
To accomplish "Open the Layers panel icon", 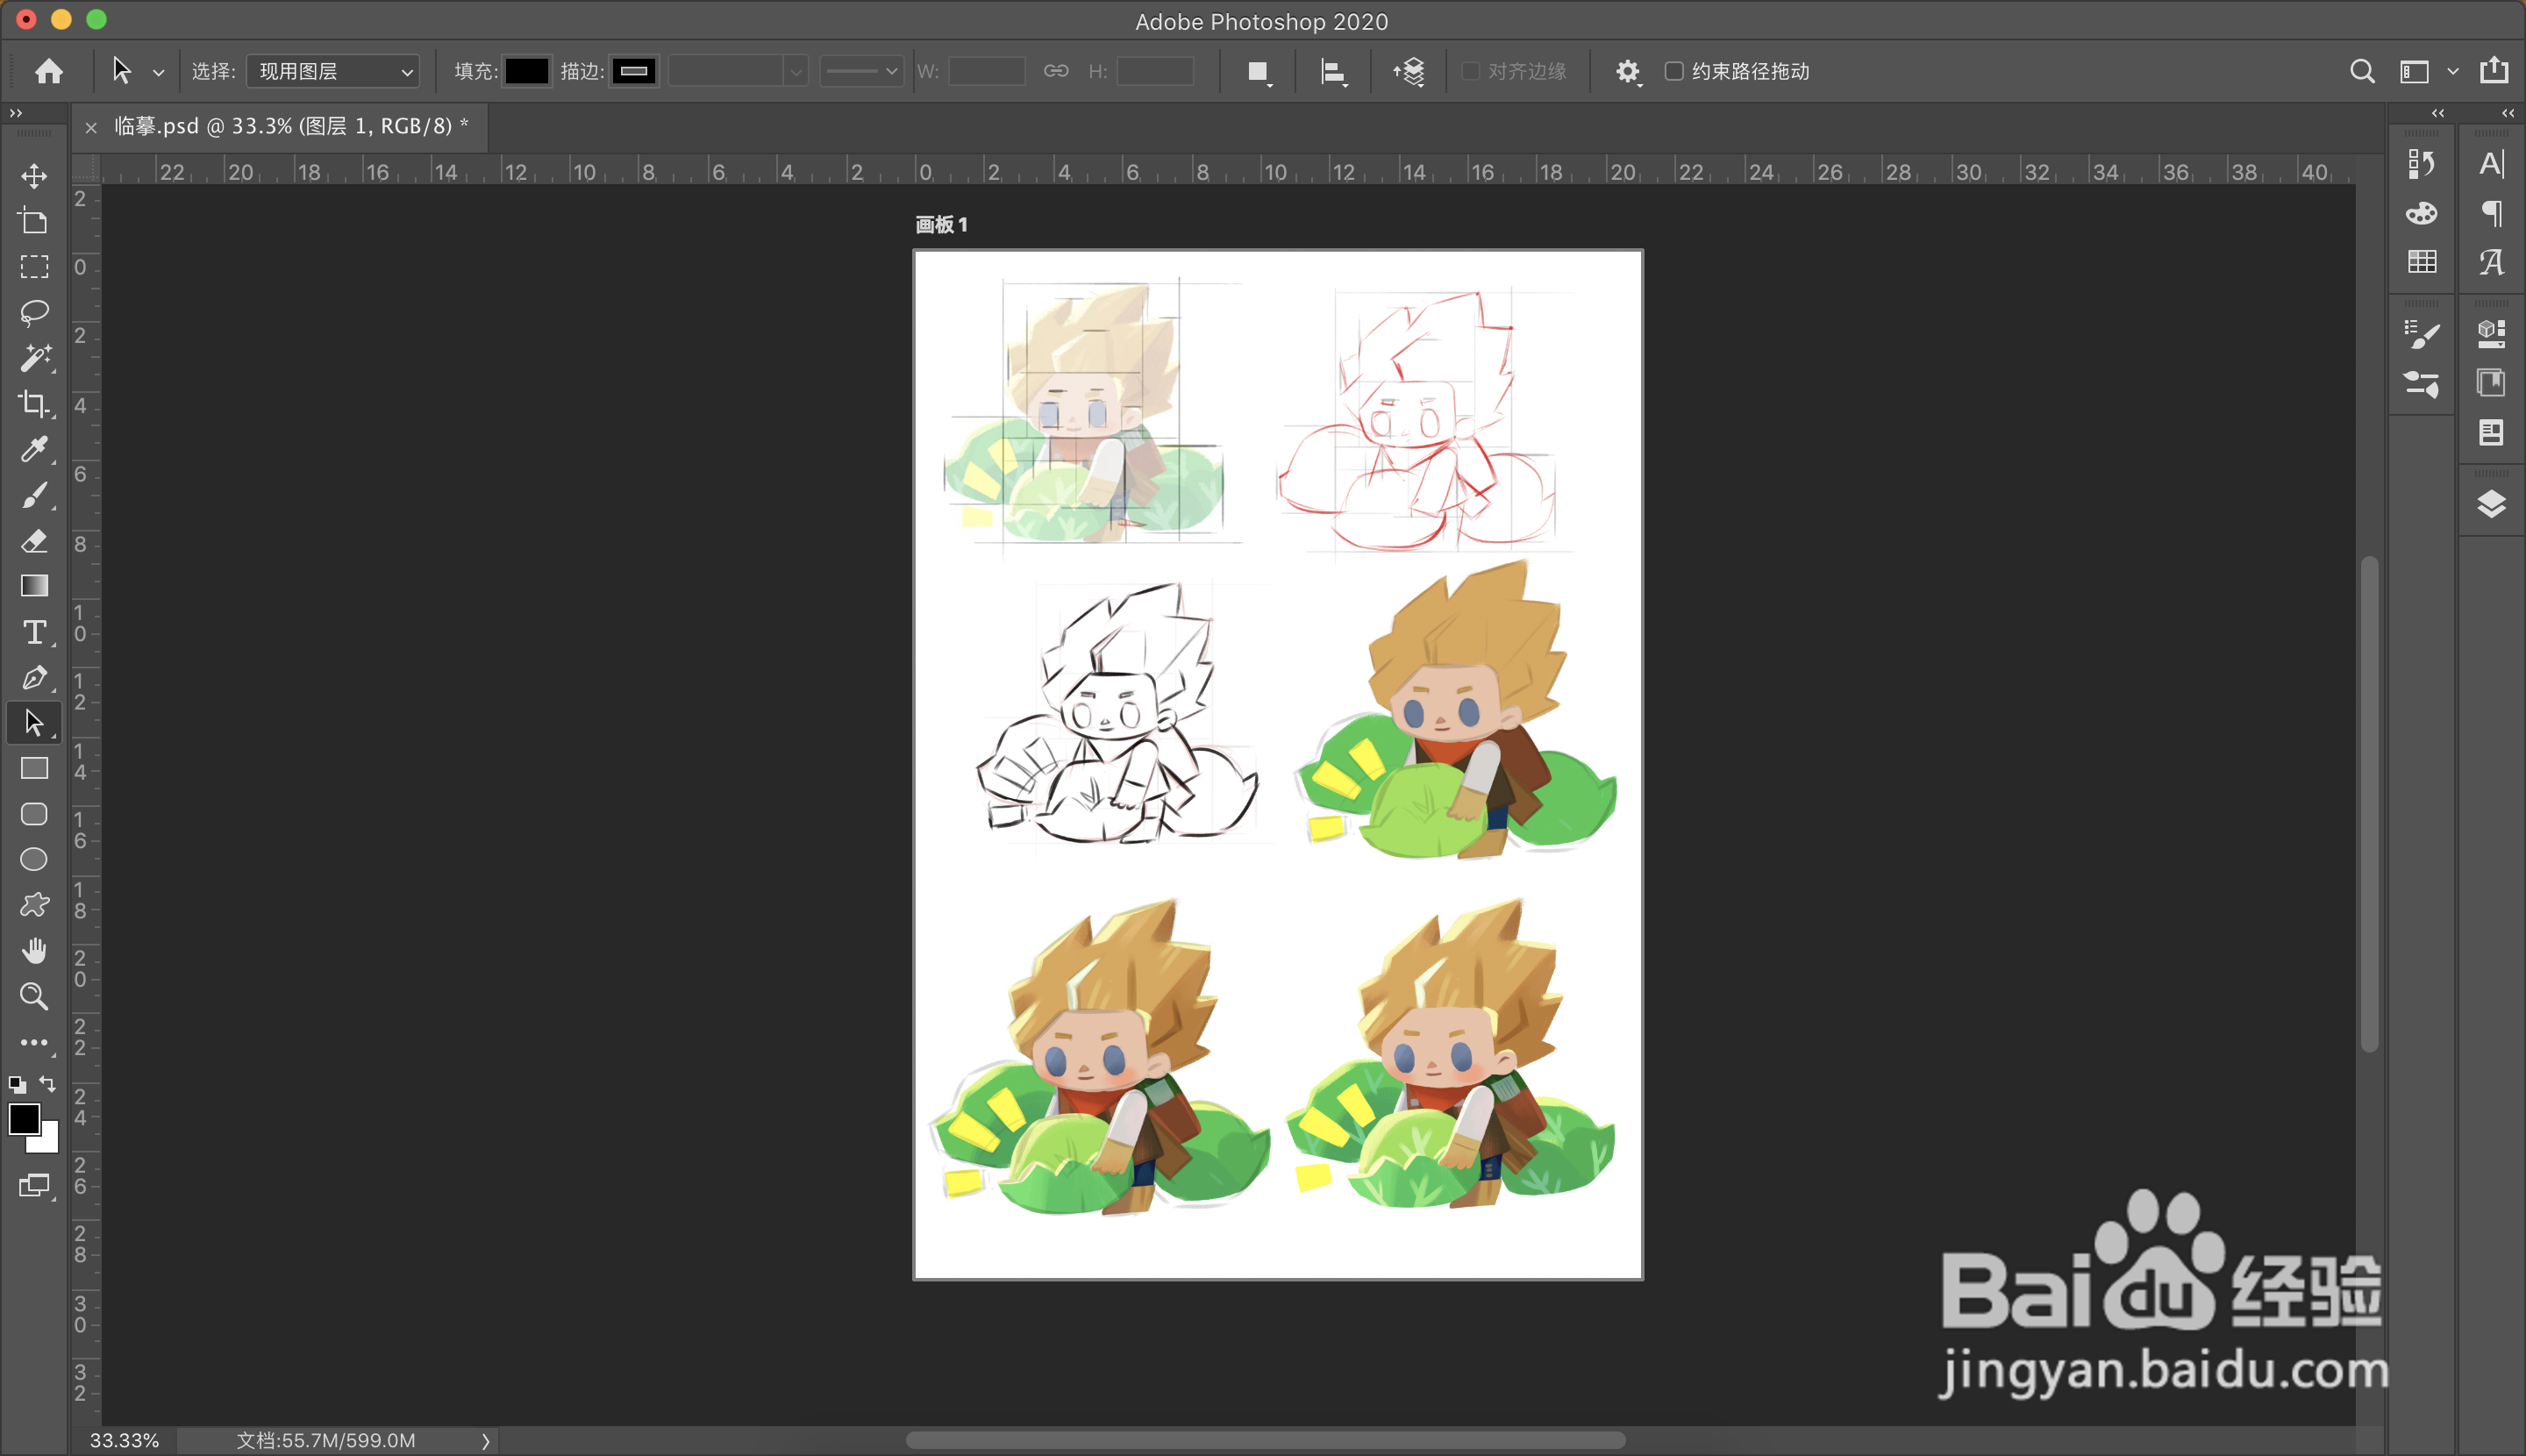I will click(2491, 504).
